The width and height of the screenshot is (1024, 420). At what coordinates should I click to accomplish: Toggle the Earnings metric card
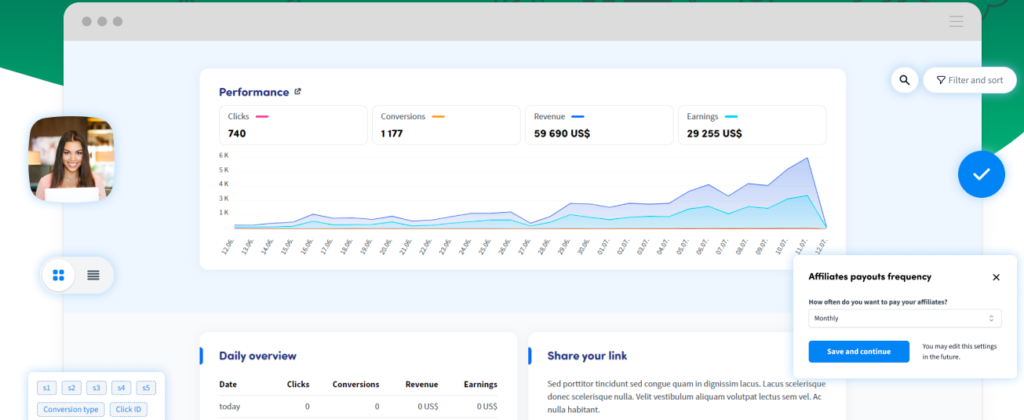(x=752, y=125)
